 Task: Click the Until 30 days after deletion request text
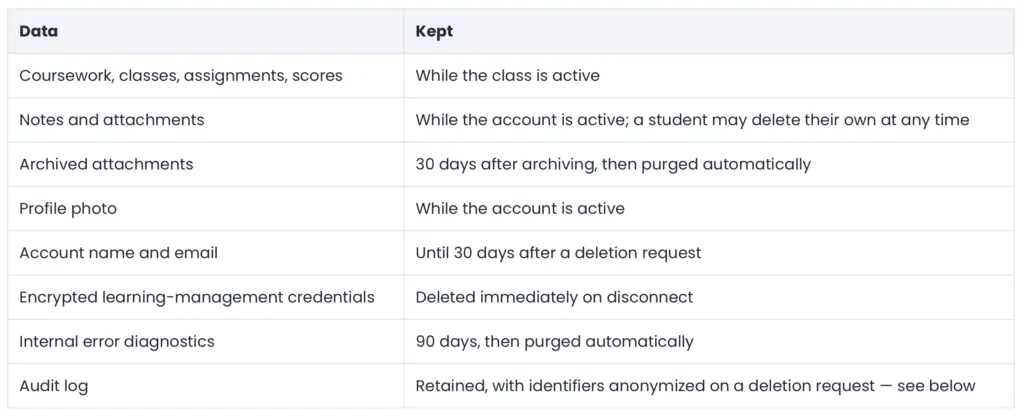pyautogui.click(x=558, y=253)
